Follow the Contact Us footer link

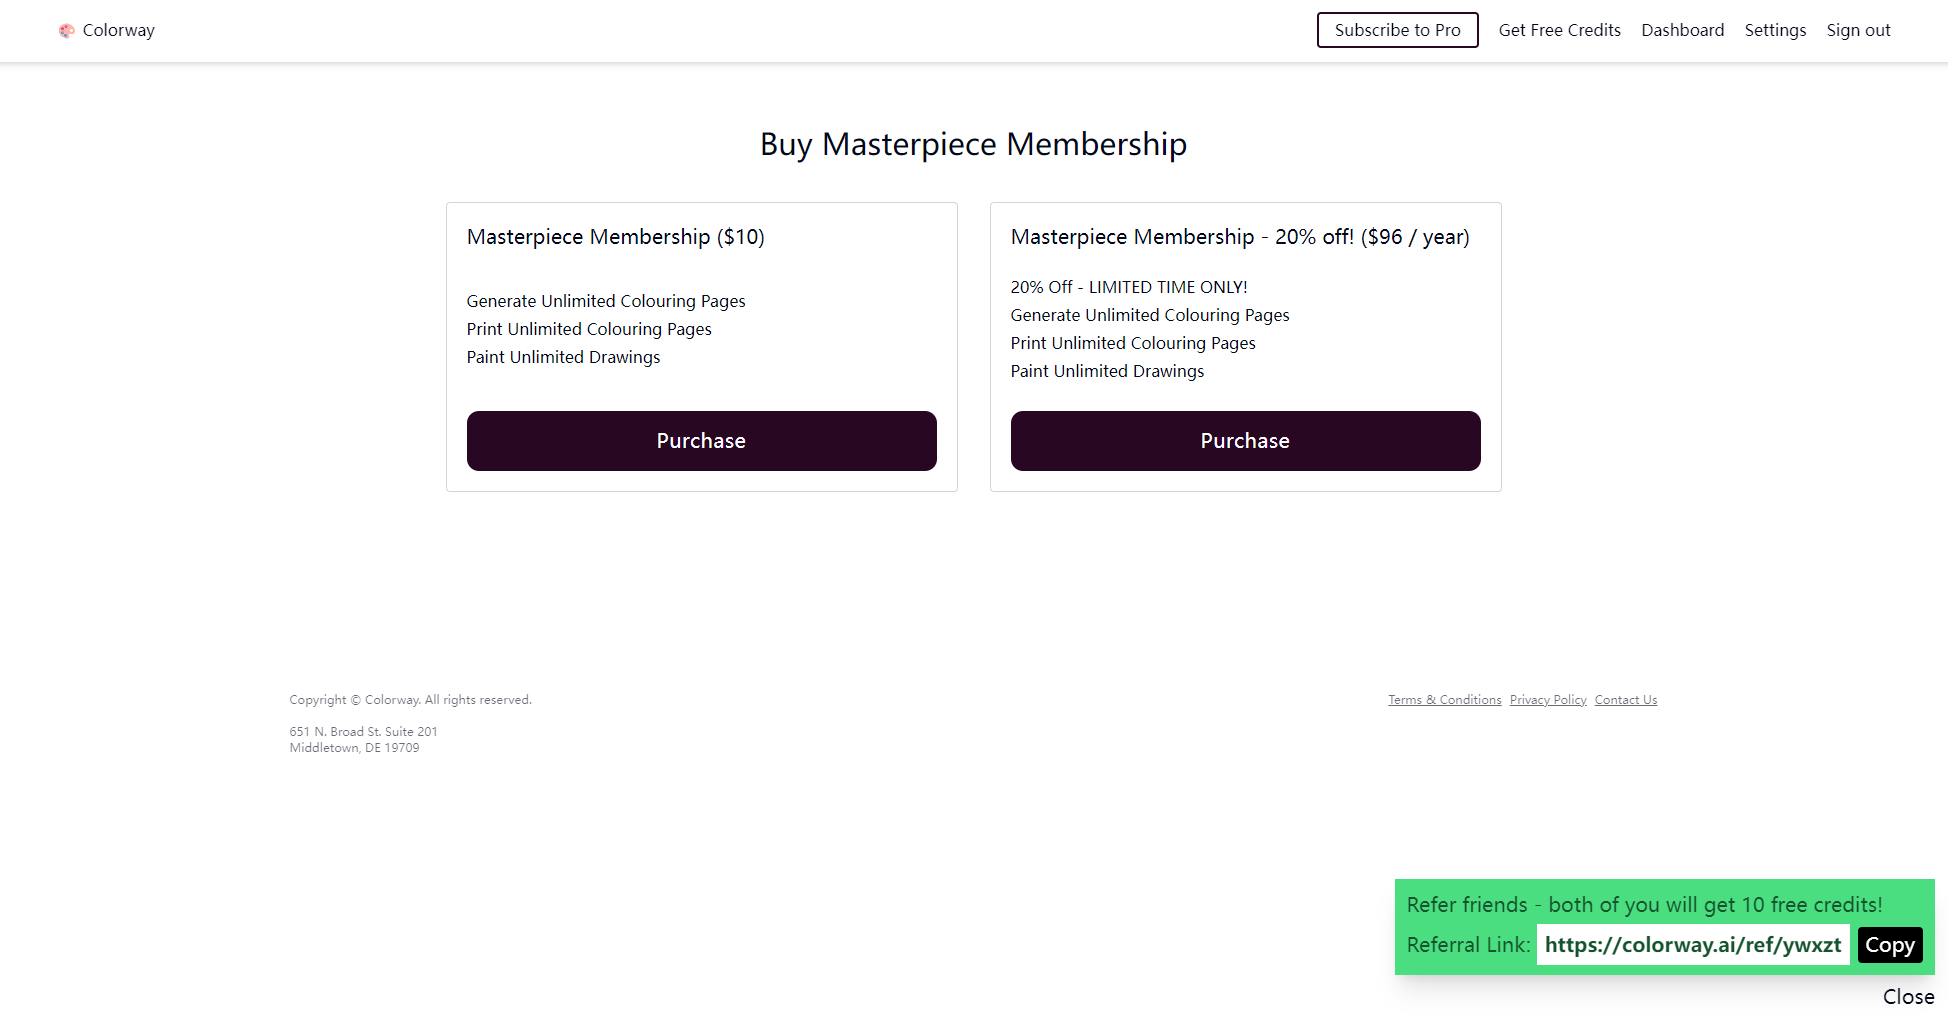tap(1625, 700)
